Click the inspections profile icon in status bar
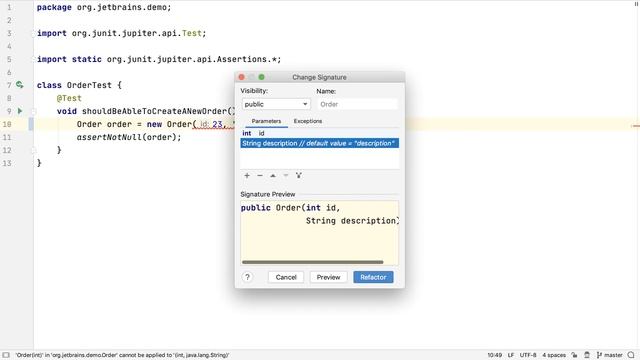This screenshot has height=360, width=640. pos(587,355)
